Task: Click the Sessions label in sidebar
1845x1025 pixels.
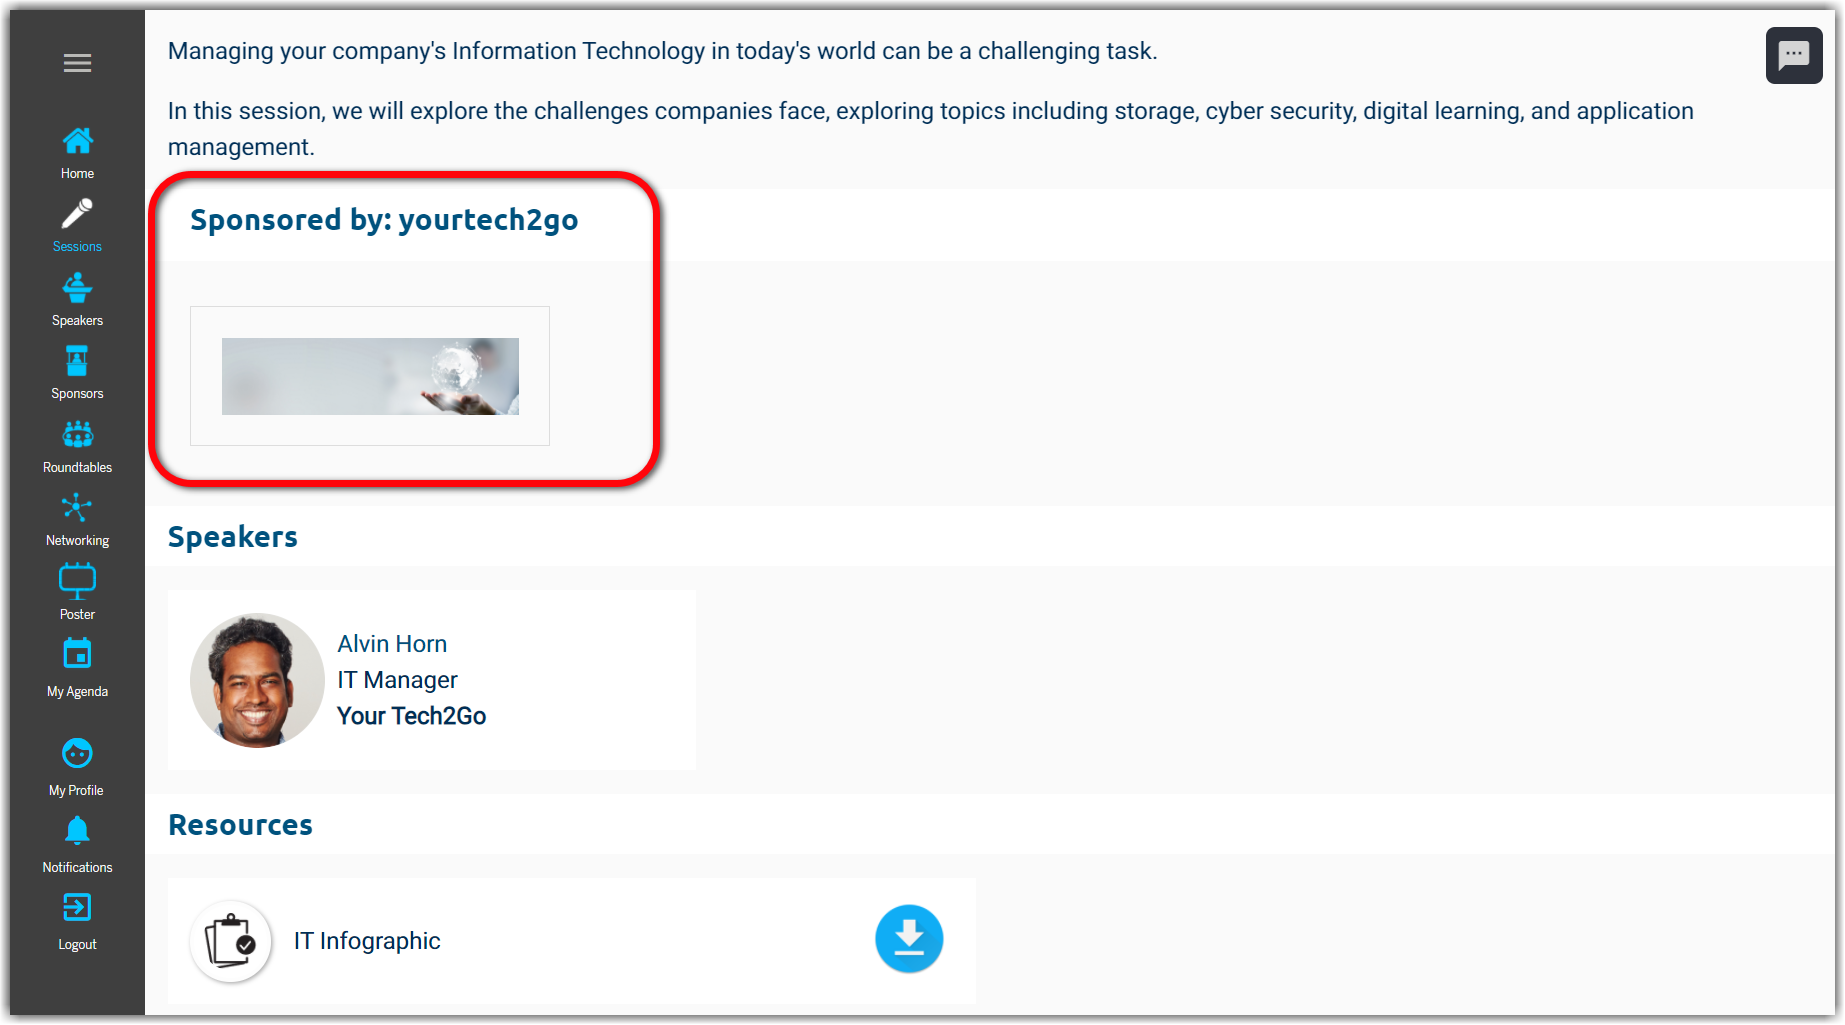Action: coord(77,247)
